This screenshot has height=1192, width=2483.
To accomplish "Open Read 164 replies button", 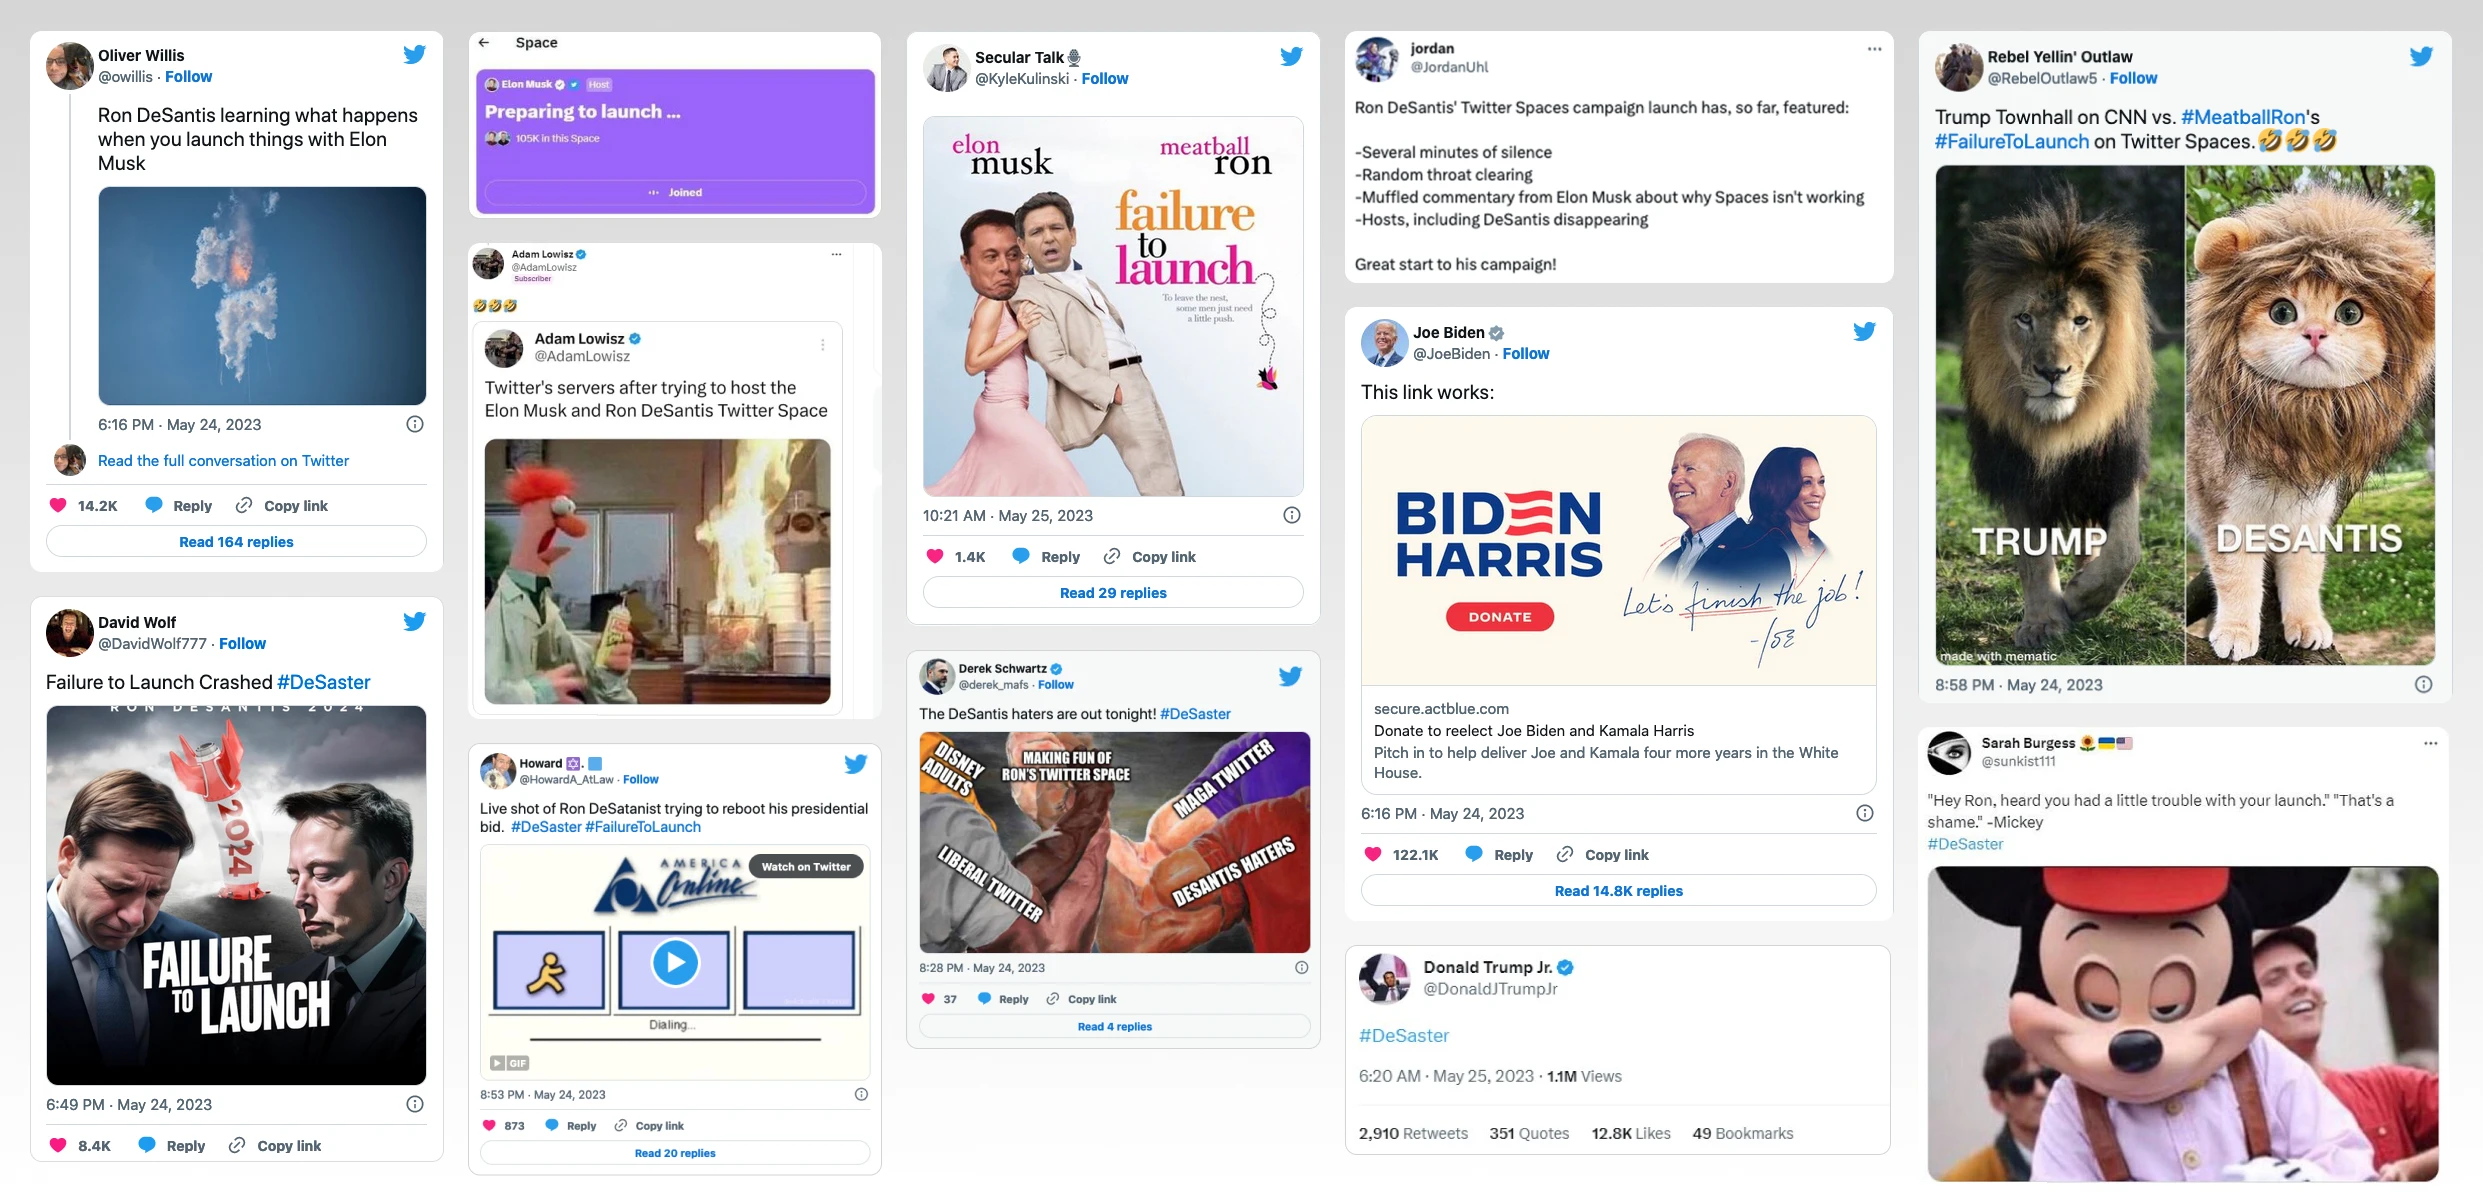I will point(236,541).
